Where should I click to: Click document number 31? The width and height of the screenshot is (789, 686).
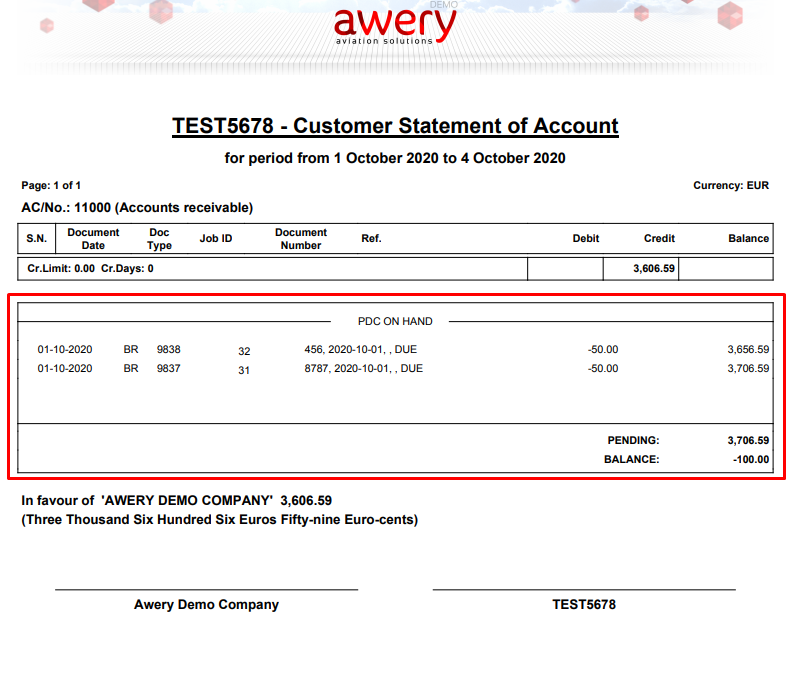(x=244, y=370)
